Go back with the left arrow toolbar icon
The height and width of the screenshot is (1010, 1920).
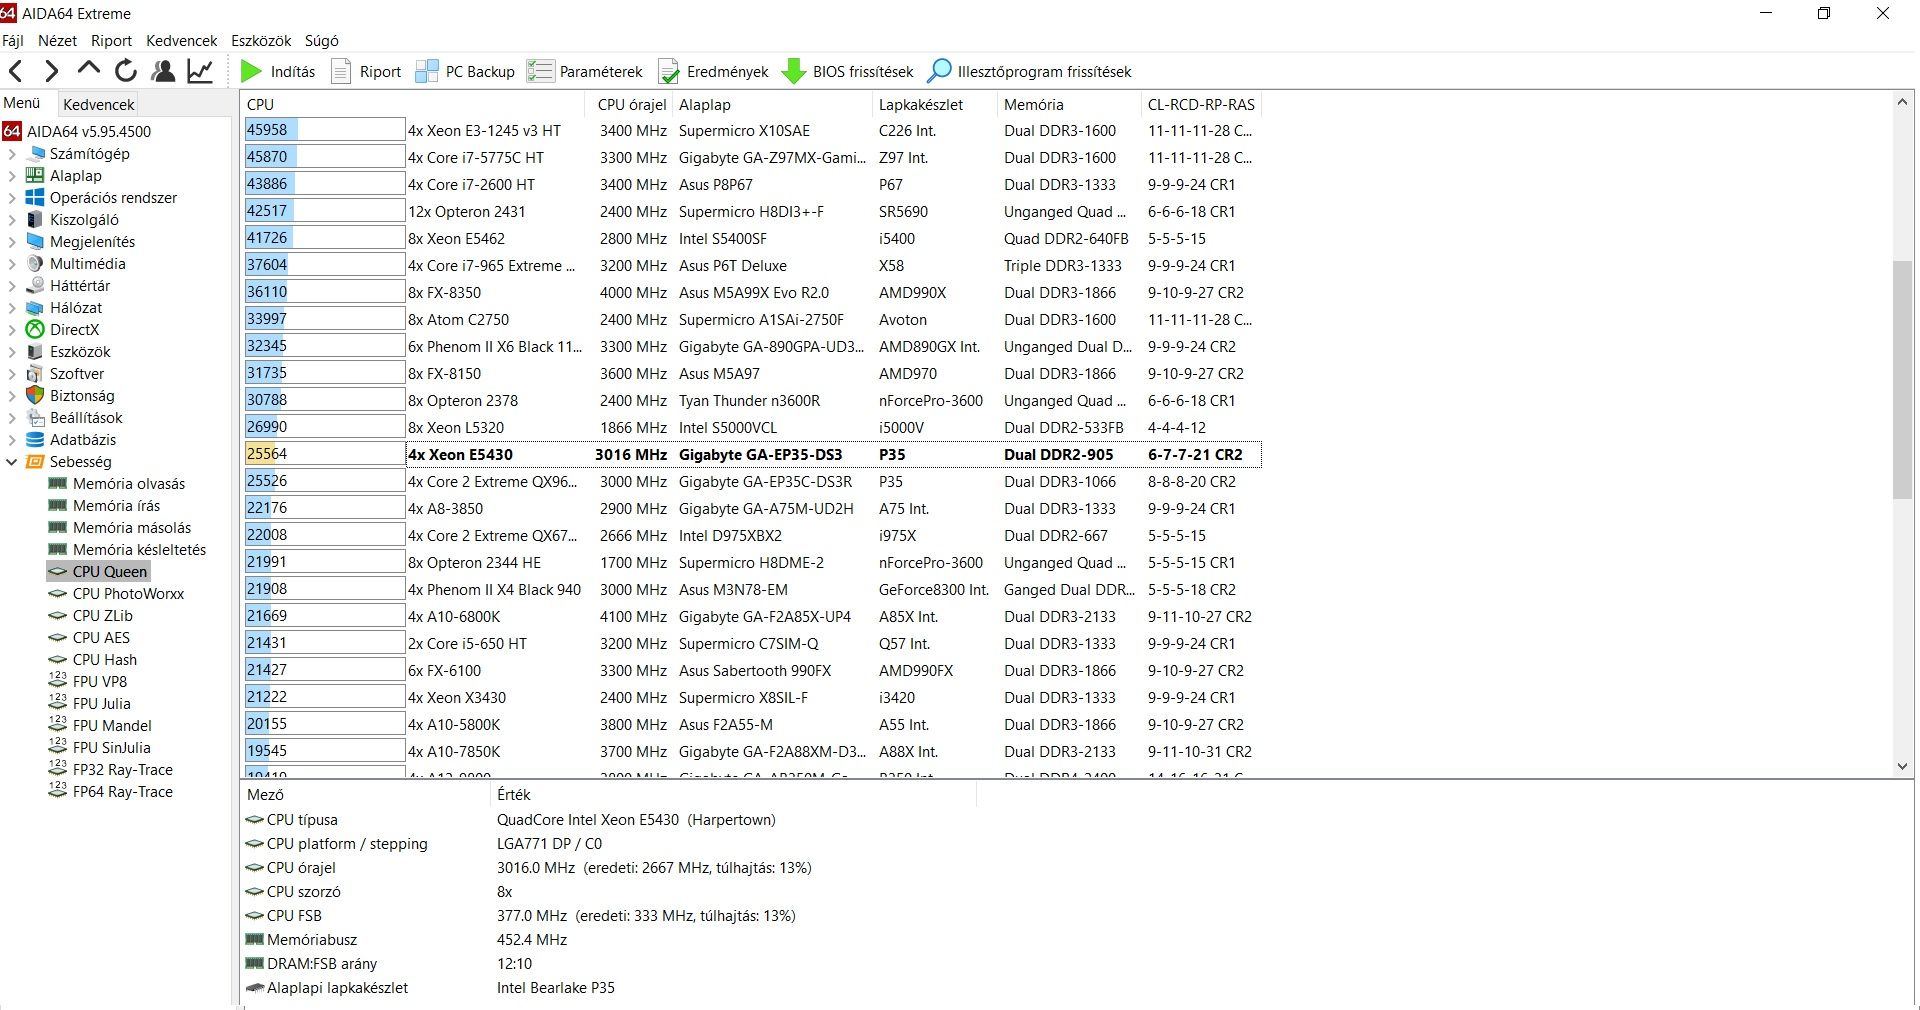coord(16,71)
